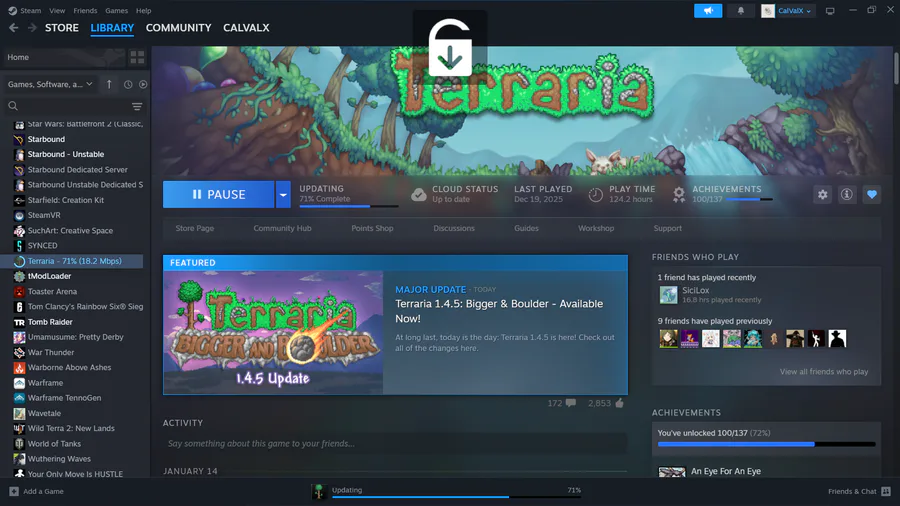Switch library to grid view icon
The image size is (900, 506).
(137, 57)
